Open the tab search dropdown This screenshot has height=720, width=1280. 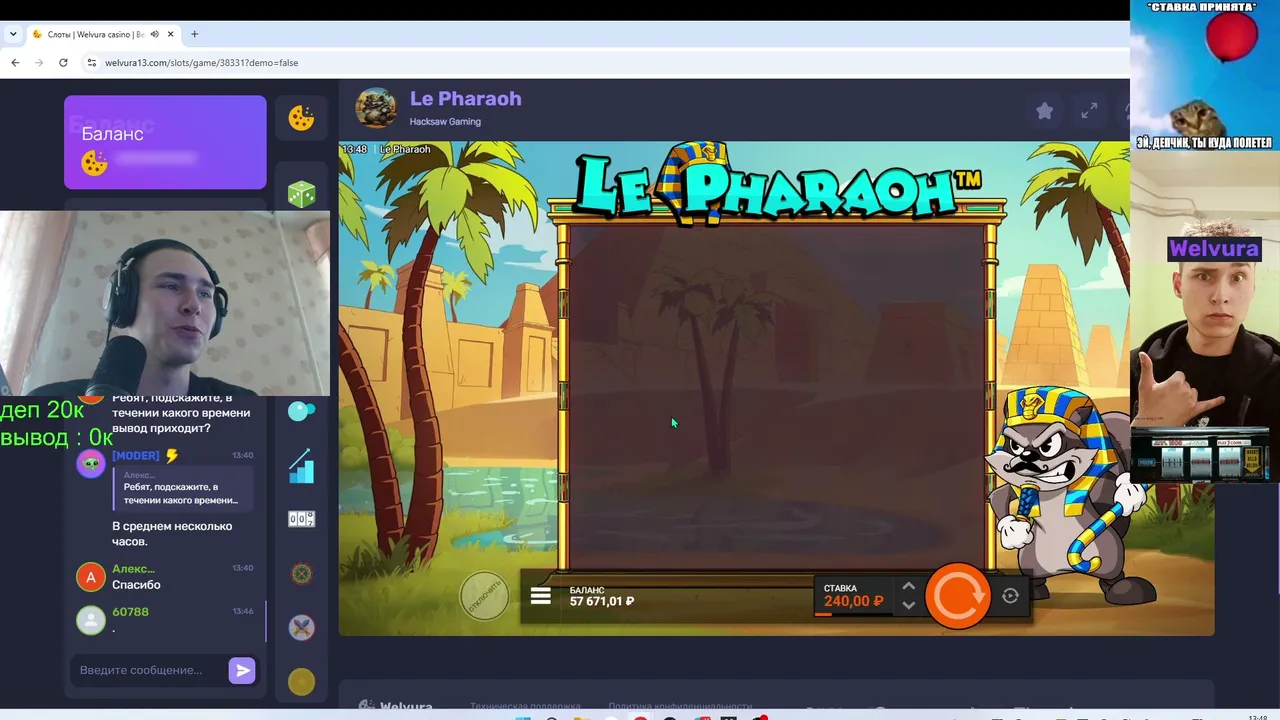[13, 34]
